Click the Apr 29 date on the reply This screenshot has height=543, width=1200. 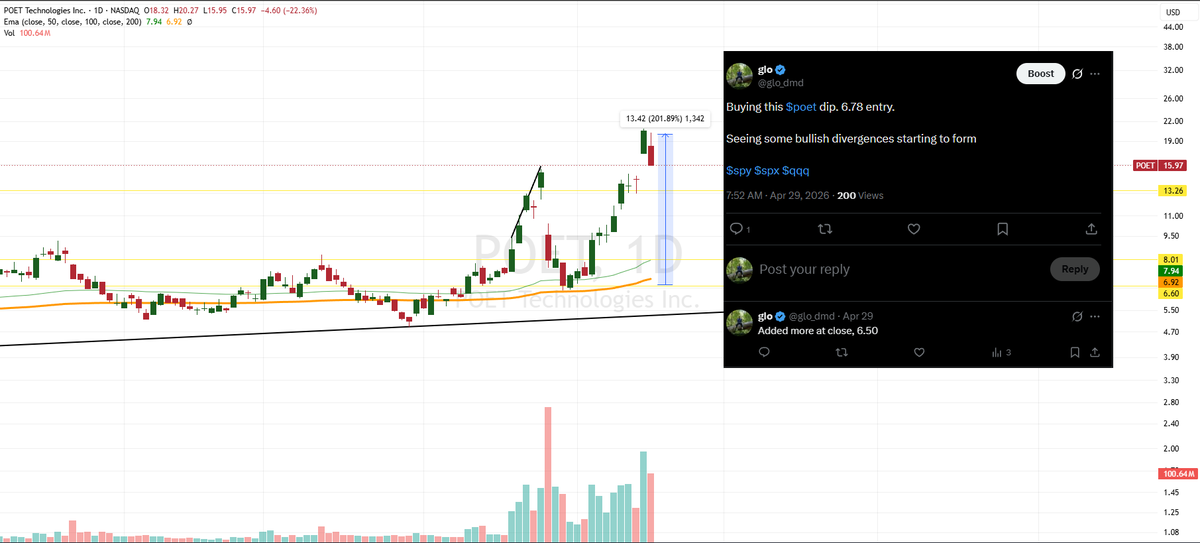(x=860, y=316)
